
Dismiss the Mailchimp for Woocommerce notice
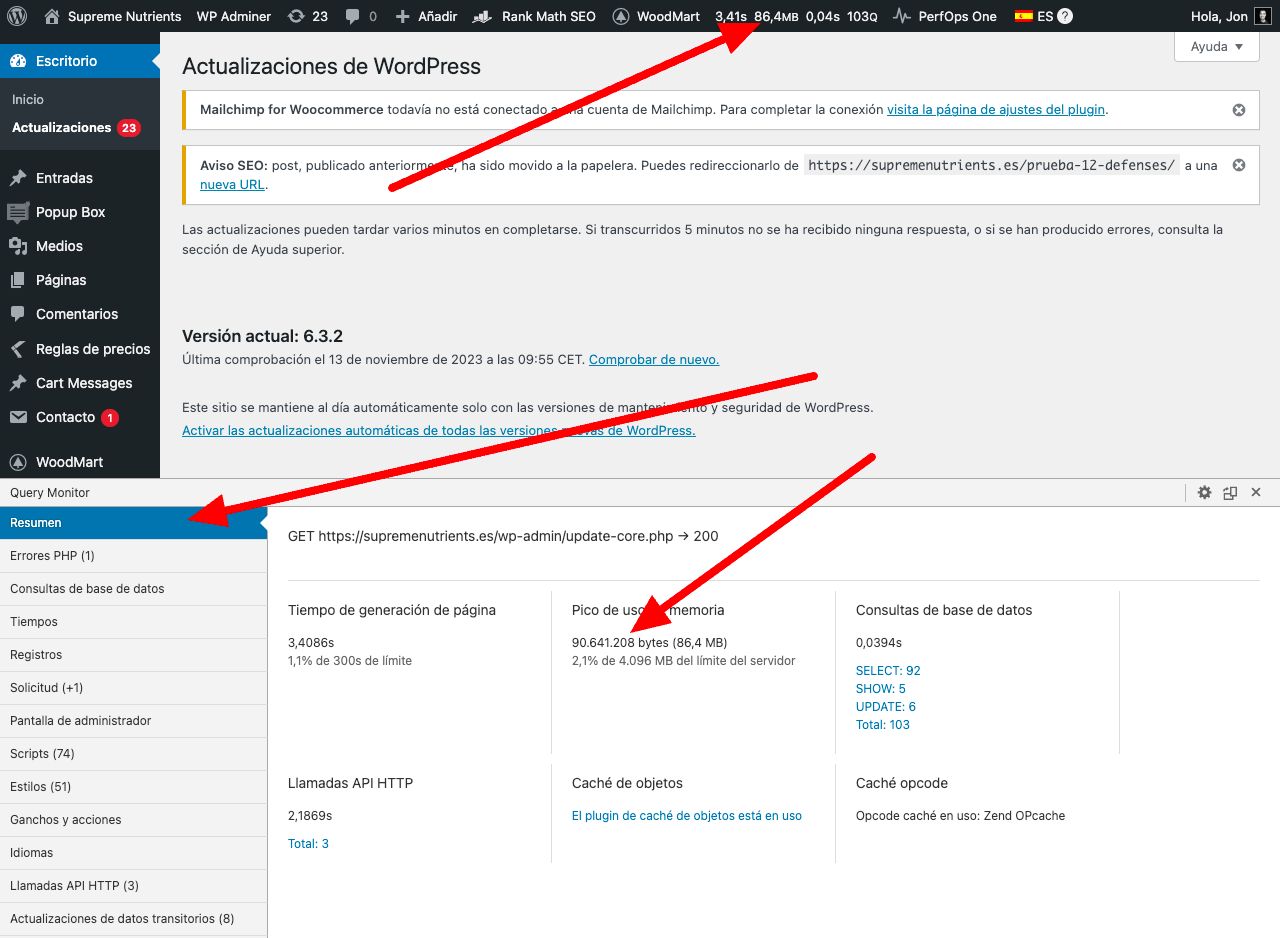tap(1239, 110)
